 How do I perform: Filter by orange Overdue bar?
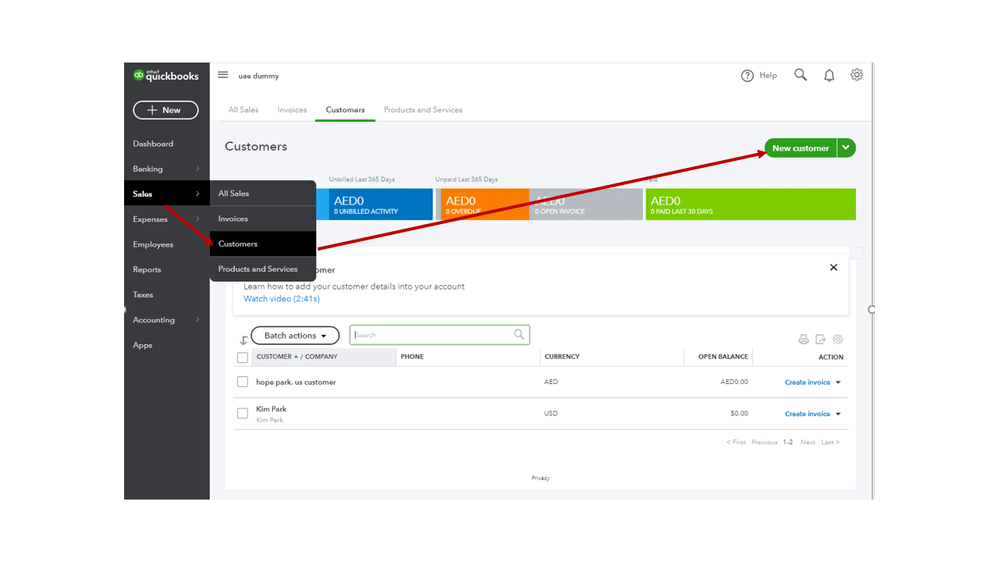tap(484, 204)
